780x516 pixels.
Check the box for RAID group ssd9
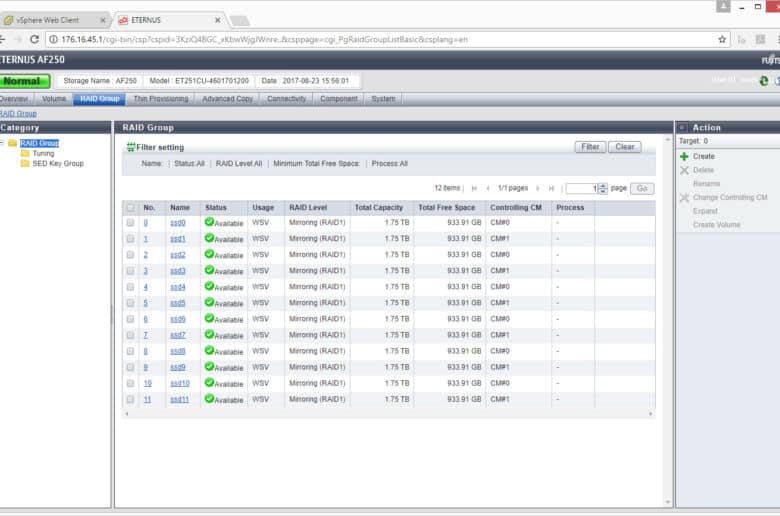(x=130, y=367)
